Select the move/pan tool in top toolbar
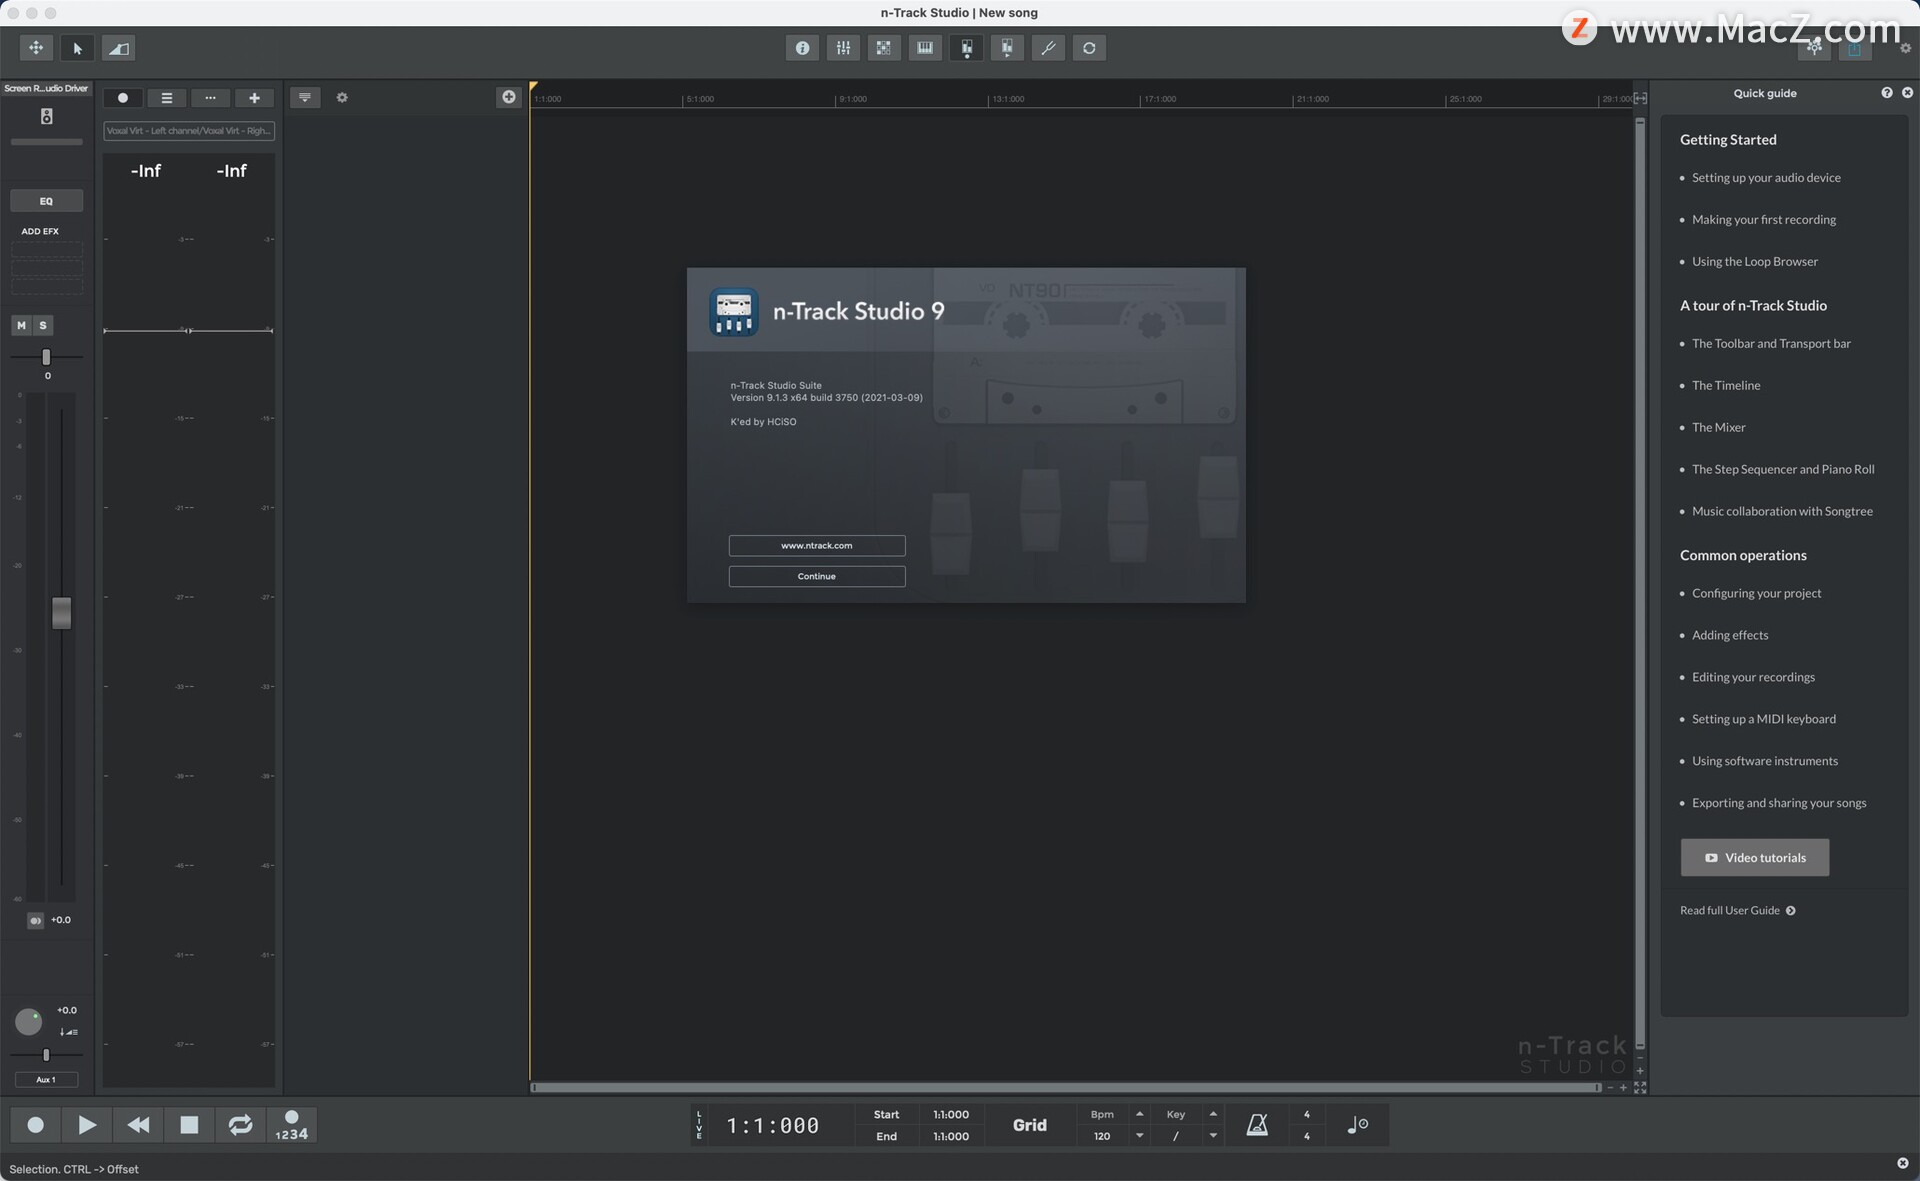The height and width of the screenshot is (1181, 1920). (x=36, y=48)
